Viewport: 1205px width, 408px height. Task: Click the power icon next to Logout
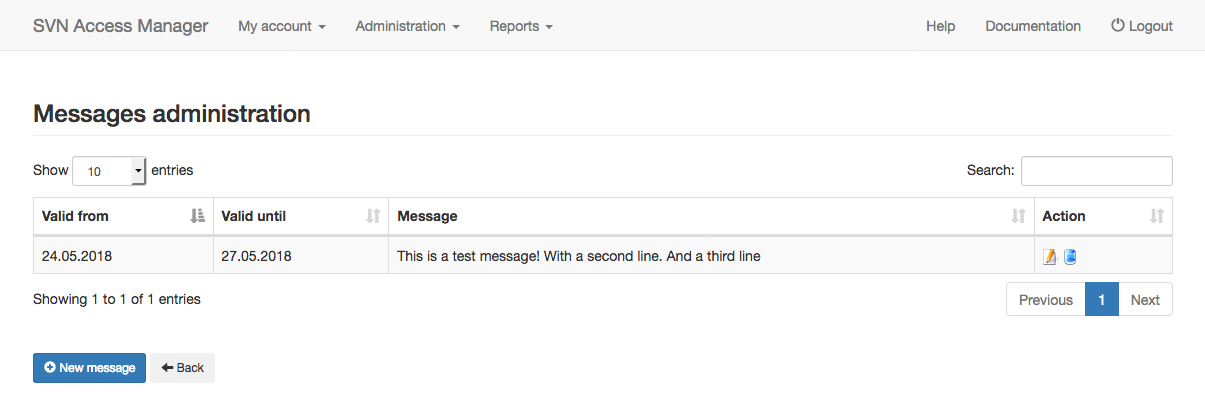point(1118,26)
